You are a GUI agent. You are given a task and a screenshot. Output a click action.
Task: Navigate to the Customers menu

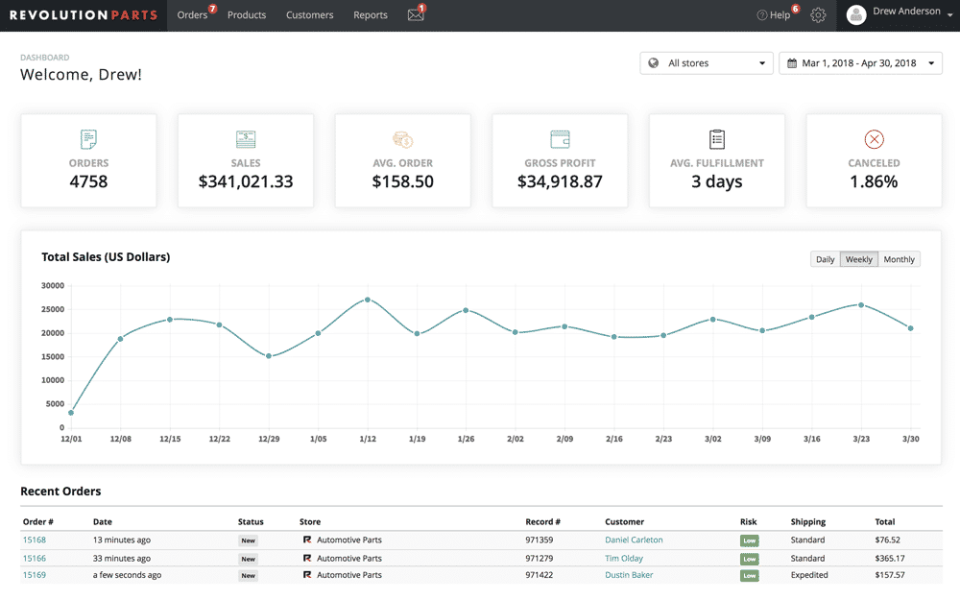click(309, 15)
